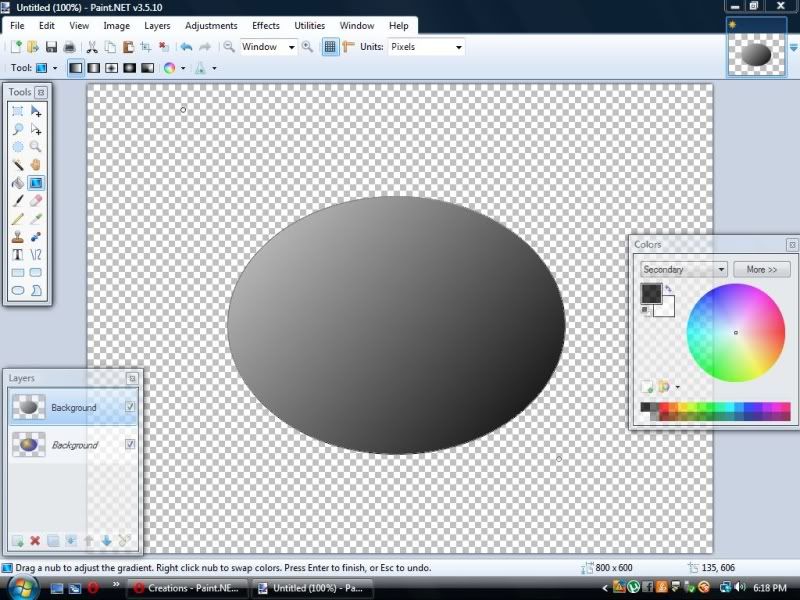
Task: Pick a hue on the color wheel
Action: coord(736,333)
